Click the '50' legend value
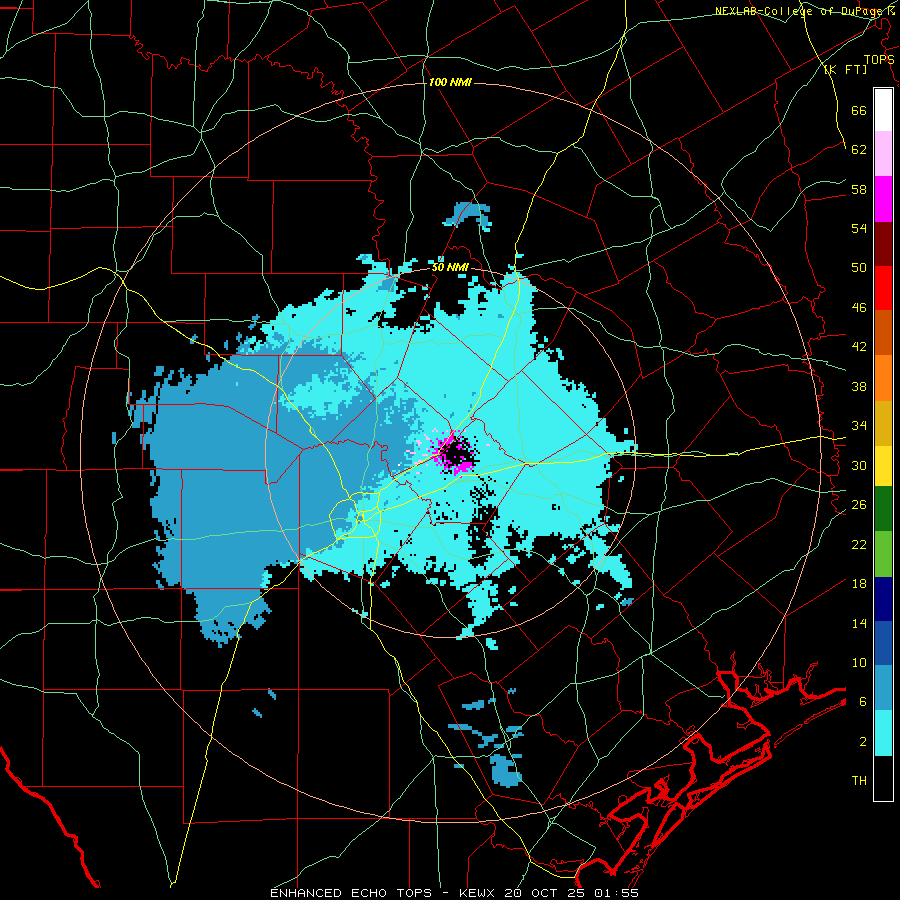Viewport: 900px width, 900px height. (859, 268)
